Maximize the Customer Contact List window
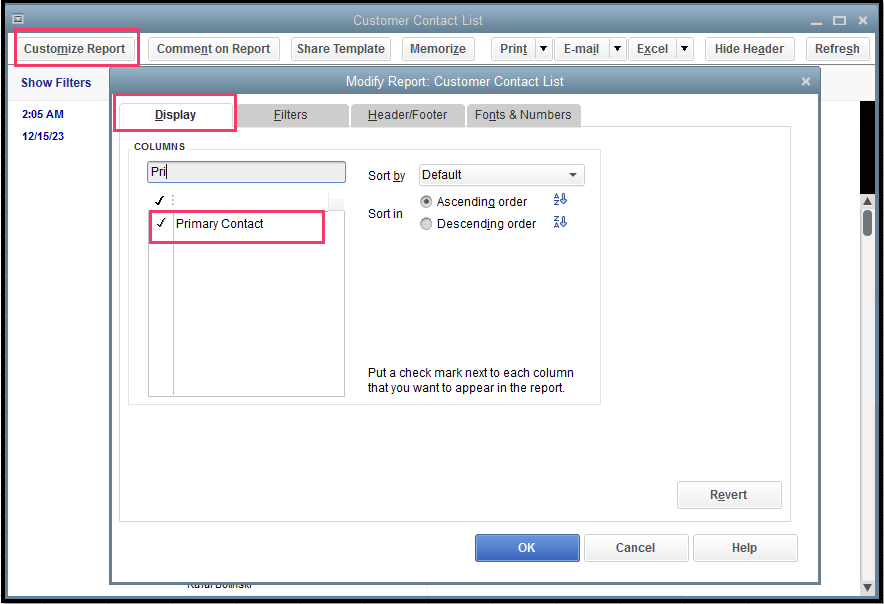884x604 pixels. point(839,21)
